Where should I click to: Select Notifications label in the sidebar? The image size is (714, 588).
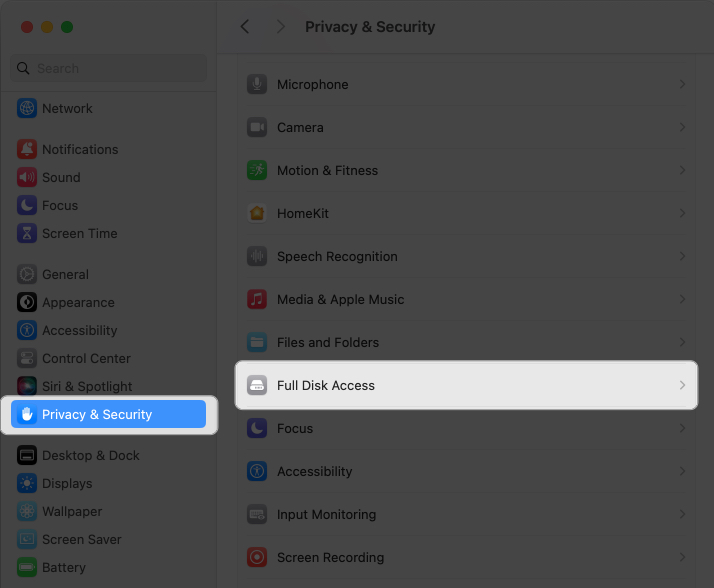coord(80,149)
